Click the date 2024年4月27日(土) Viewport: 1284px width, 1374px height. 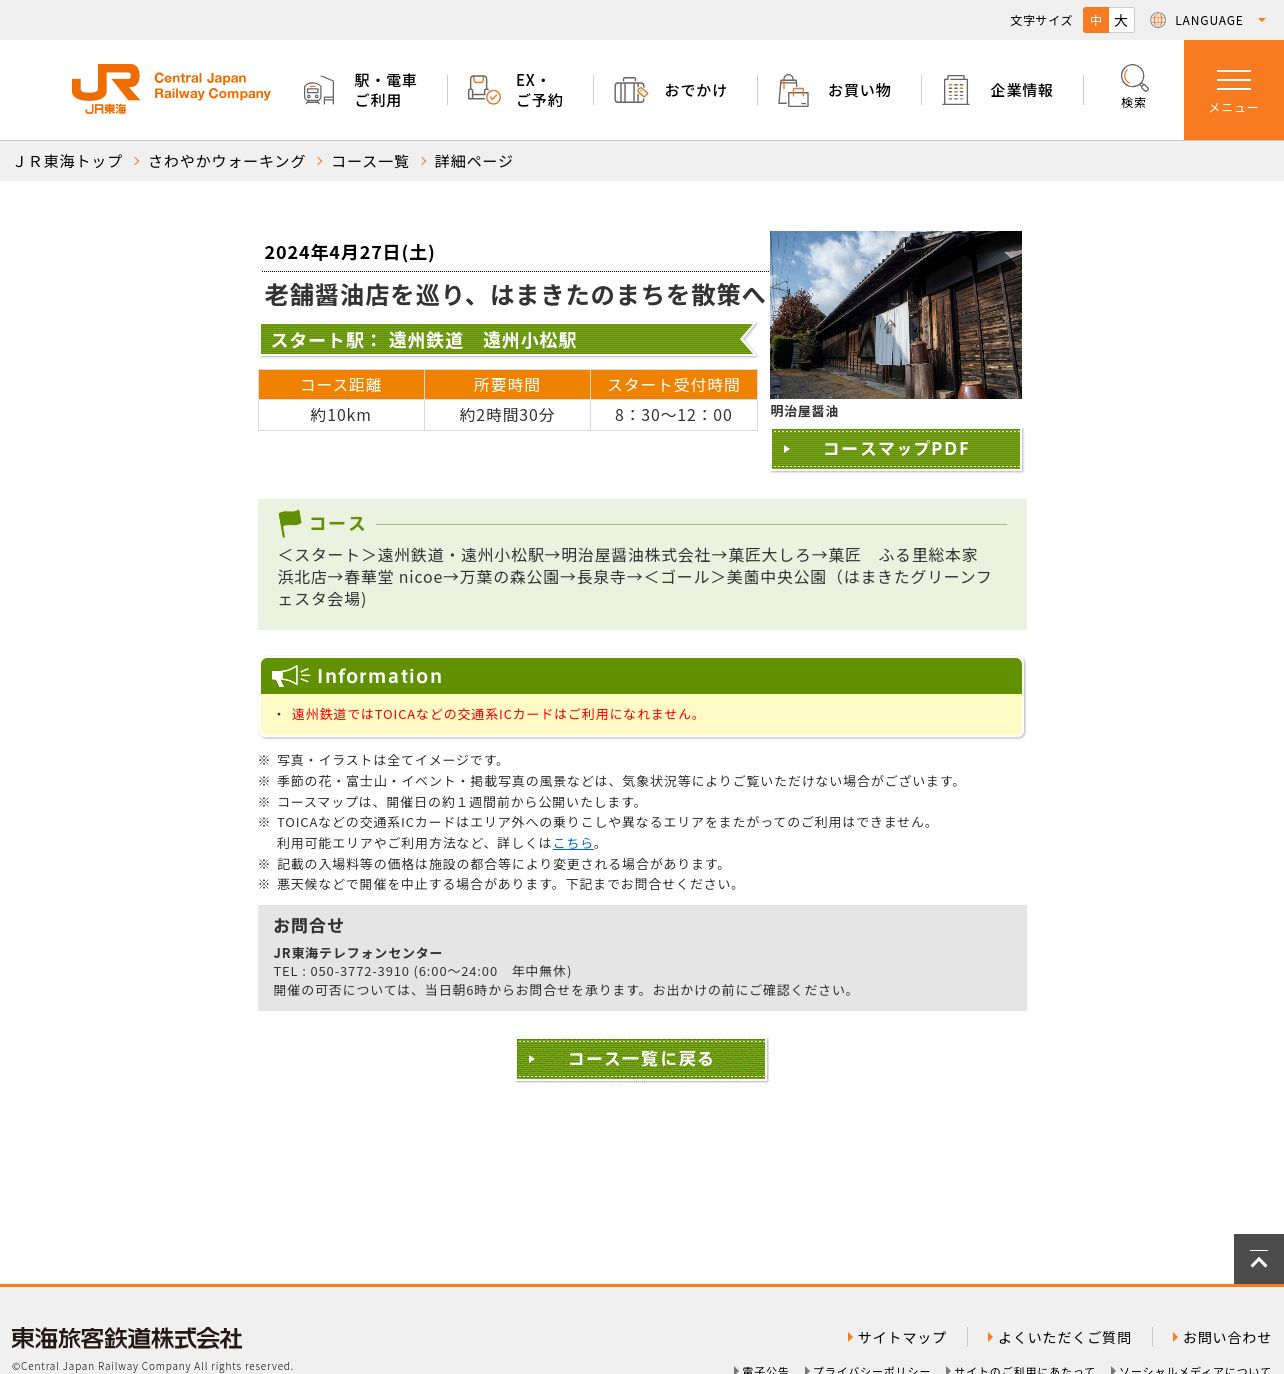[x=349, y=252]
